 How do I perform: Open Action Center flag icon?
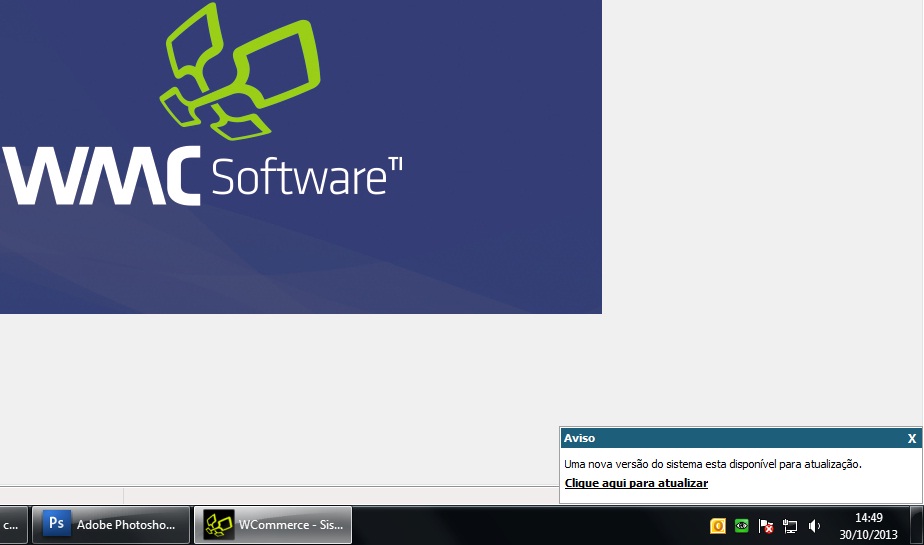coord(766,526)
